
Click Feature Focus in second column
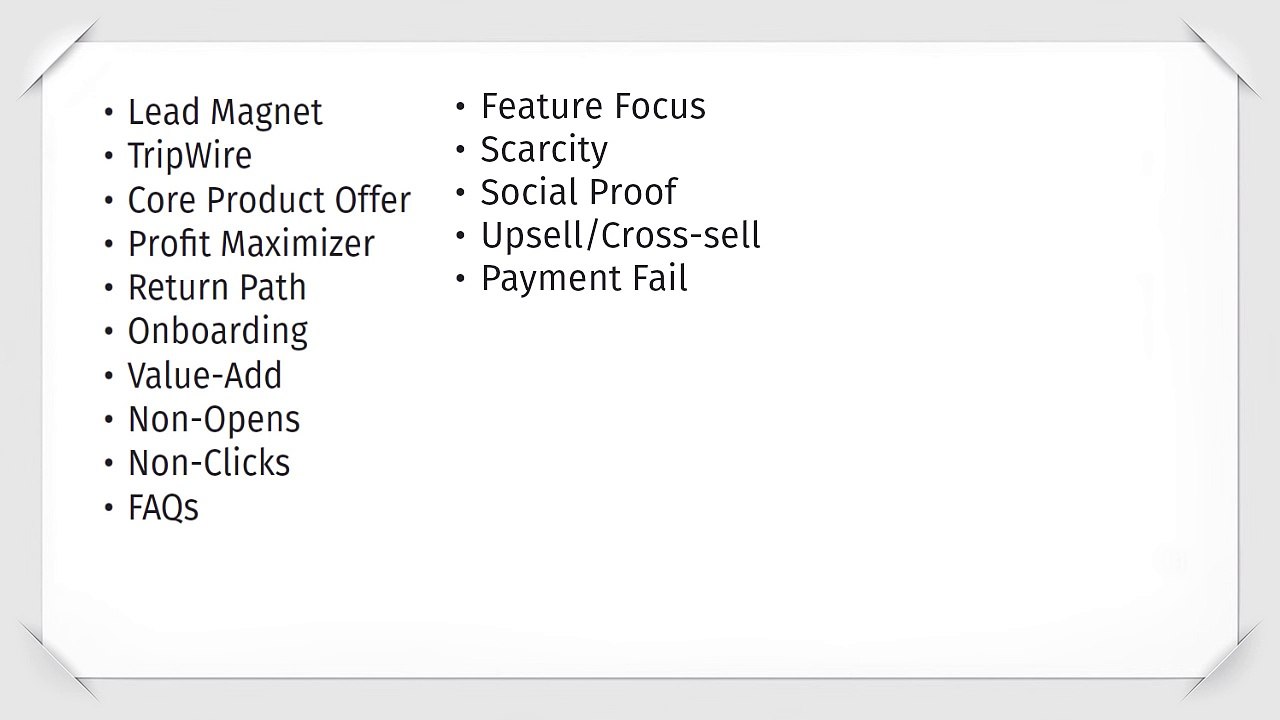pyautogui.click(x=593, y=107)
